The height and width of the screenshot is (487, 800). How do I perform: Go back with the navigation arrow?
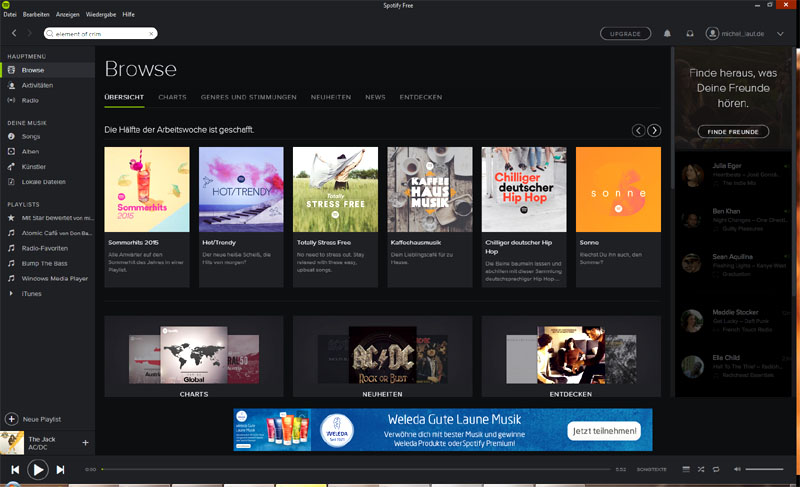pos(14,33)
